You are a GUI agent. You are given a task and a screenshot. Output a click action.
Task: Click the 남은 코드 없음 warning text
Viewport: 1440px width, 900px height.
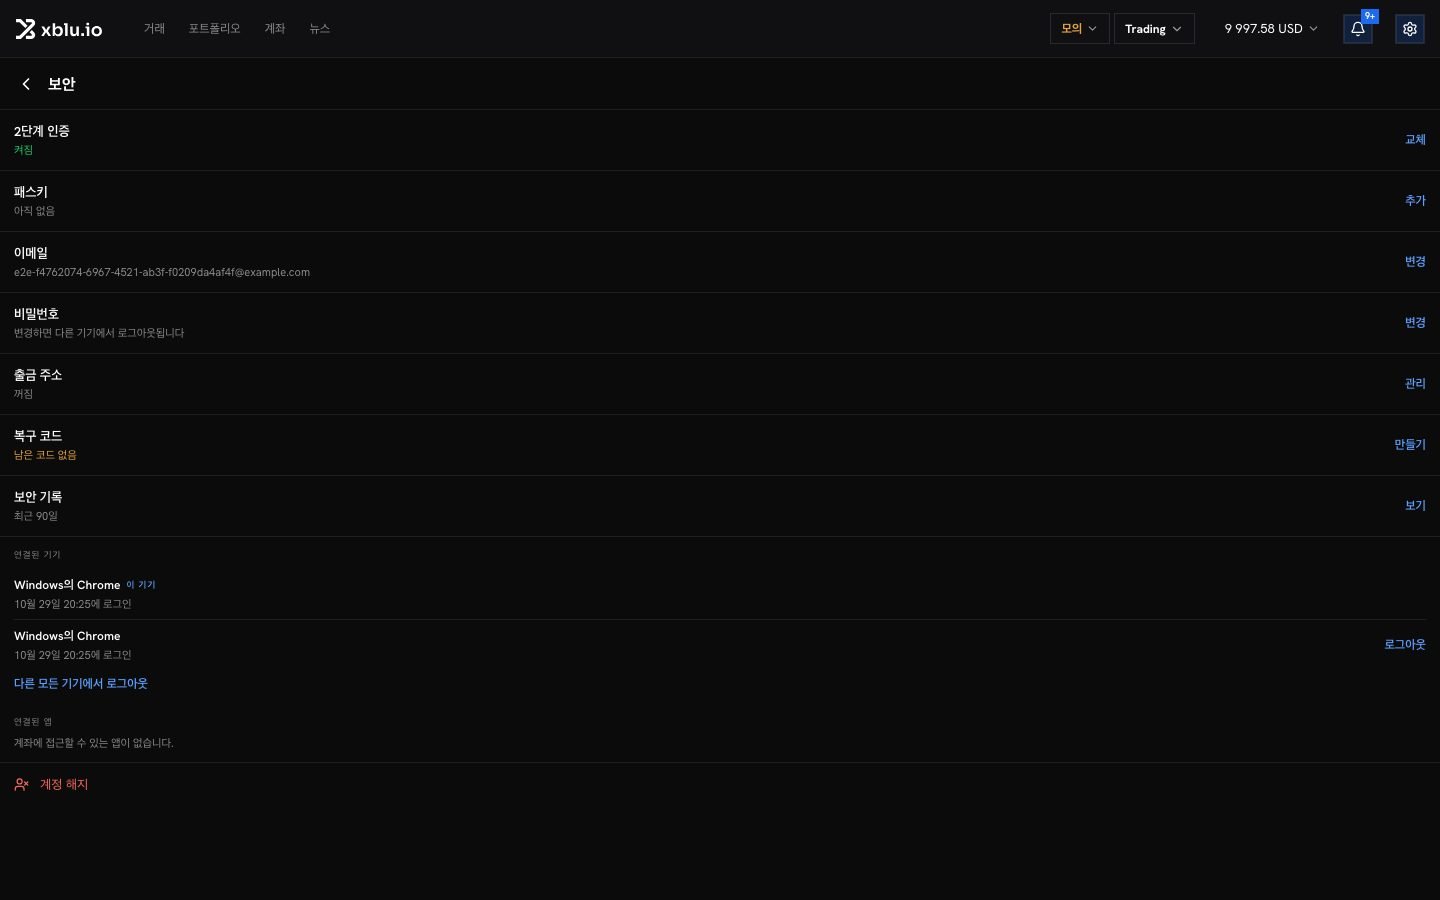pos(45,455)
